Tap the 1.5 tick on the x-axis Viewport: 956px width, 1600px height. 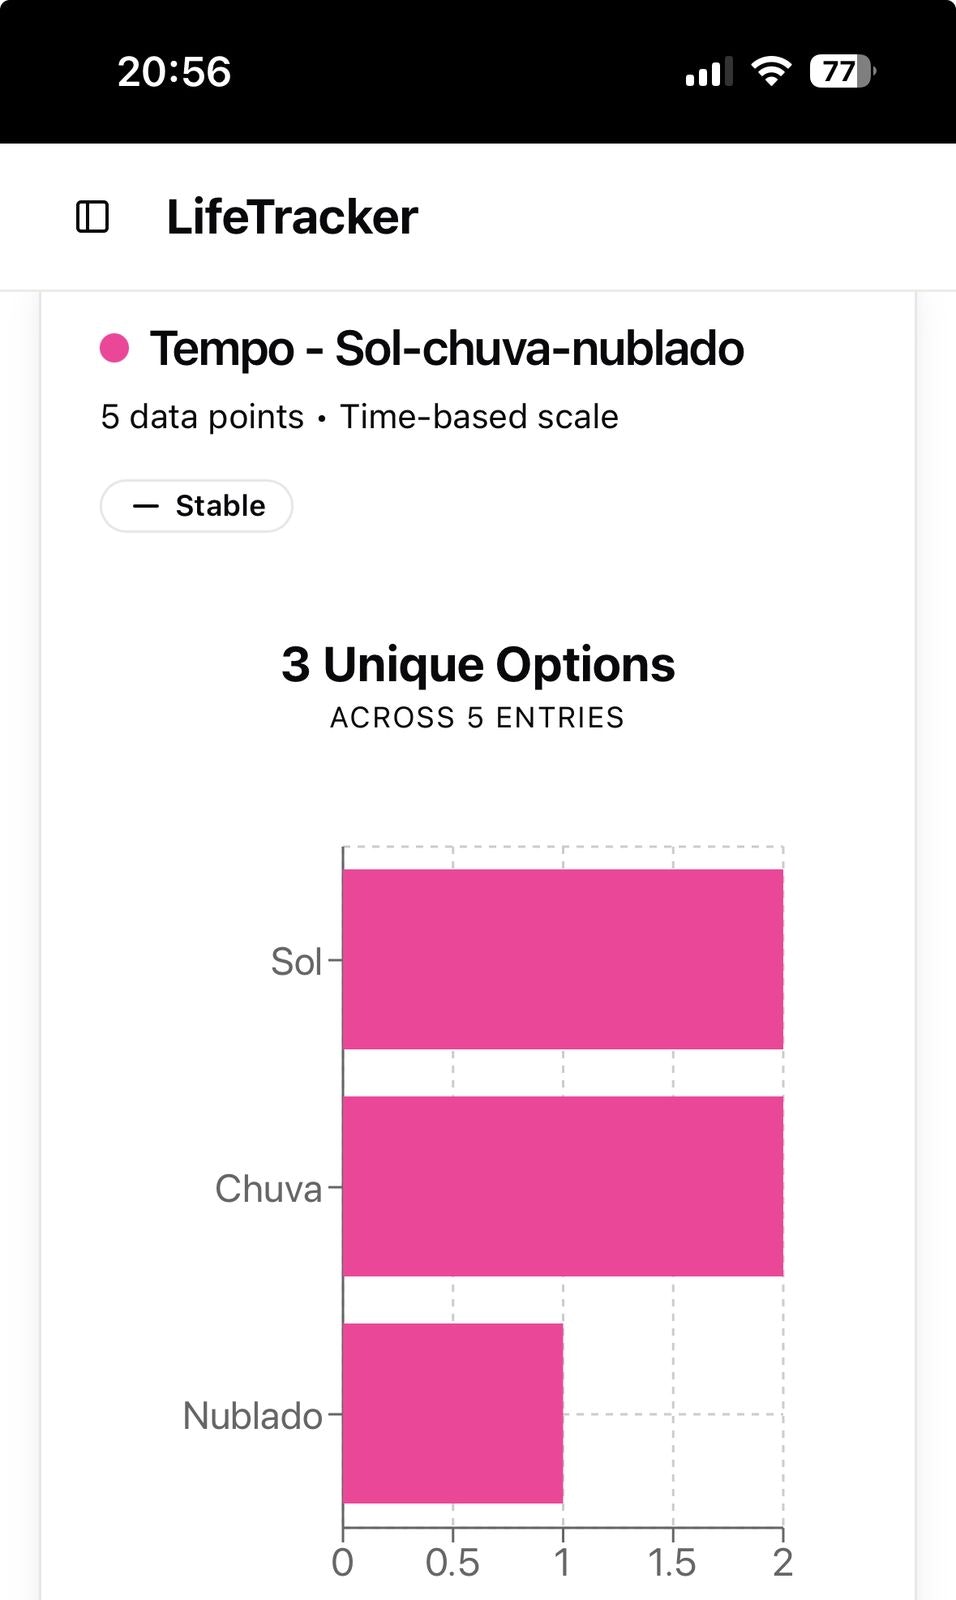click(672, 1562)
